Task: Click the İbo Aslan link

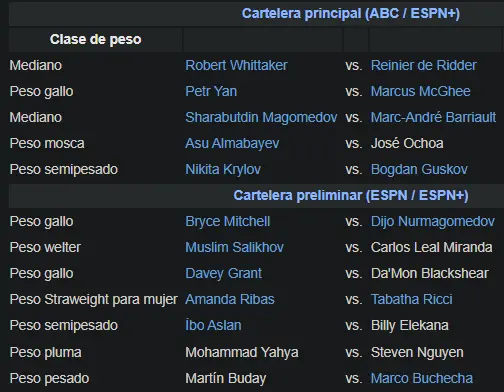Action: coord(213,325)
